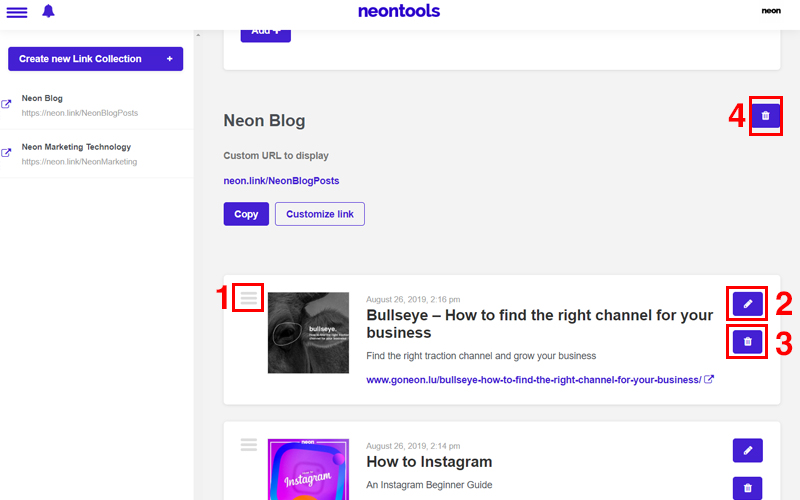
Task: Select Neon Blog collection in sidebar
Action: pos(97,105)
